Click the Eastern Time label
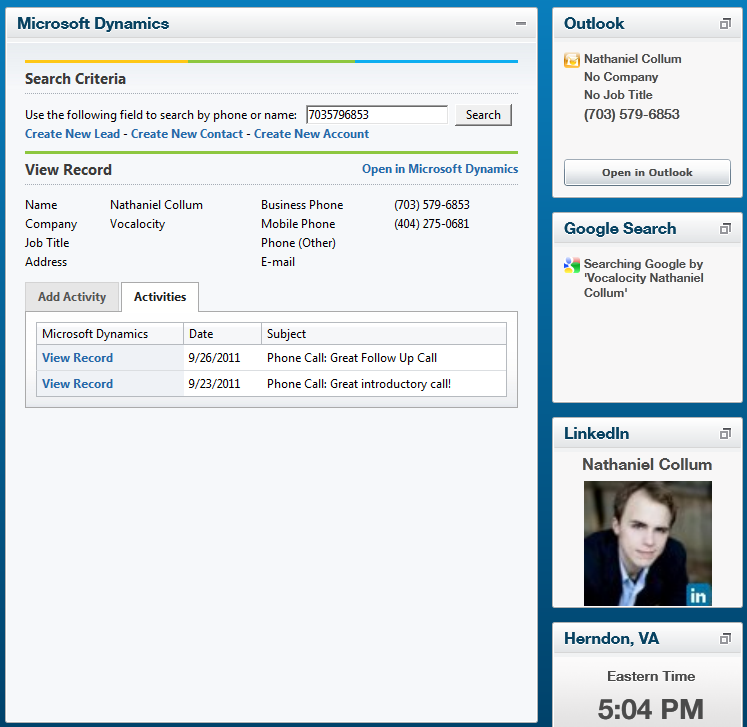 (651, 676)
